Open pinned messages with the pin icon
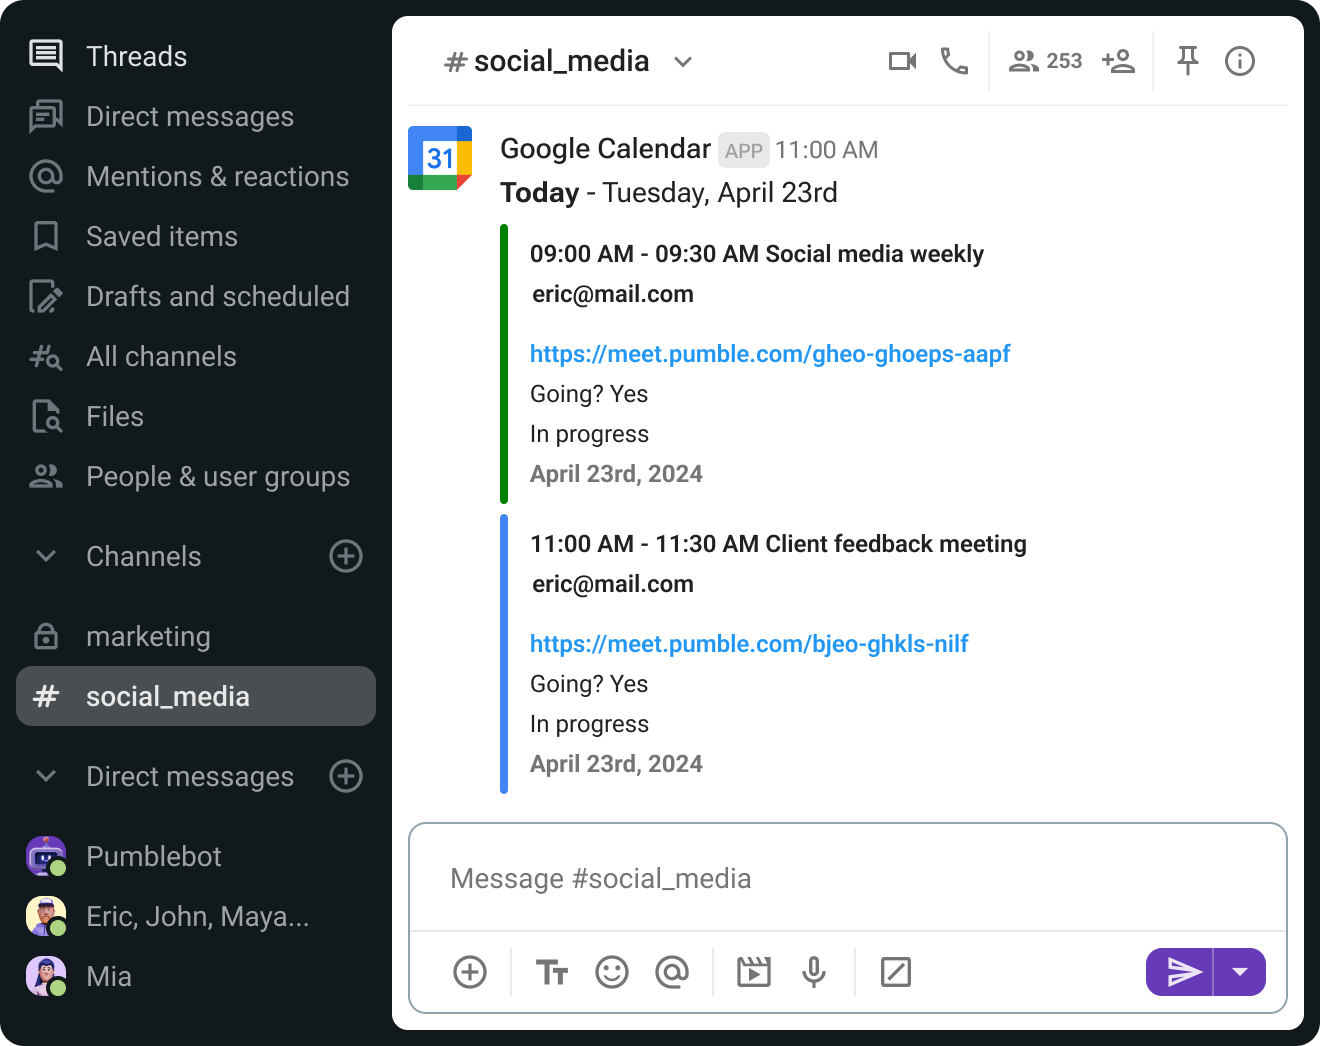This screenshot has height=1046, width=1320. [x=1187, y=62]
